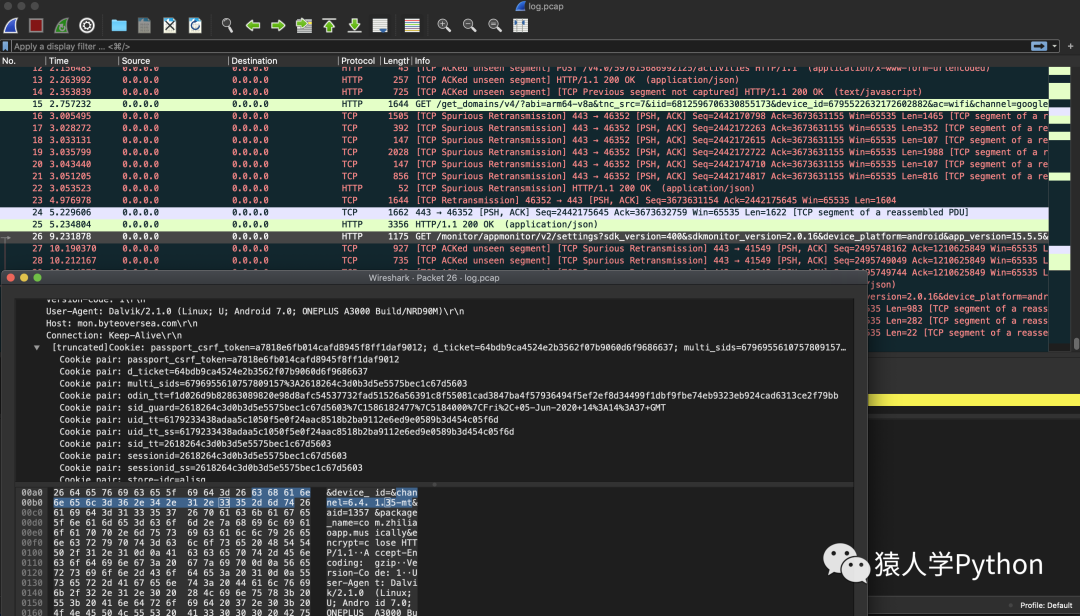This screenshot has width=1080, height=616.
Task: Open the Profile: Default status bar menu
Action: pyautogui.click(x=1046, y=606)
